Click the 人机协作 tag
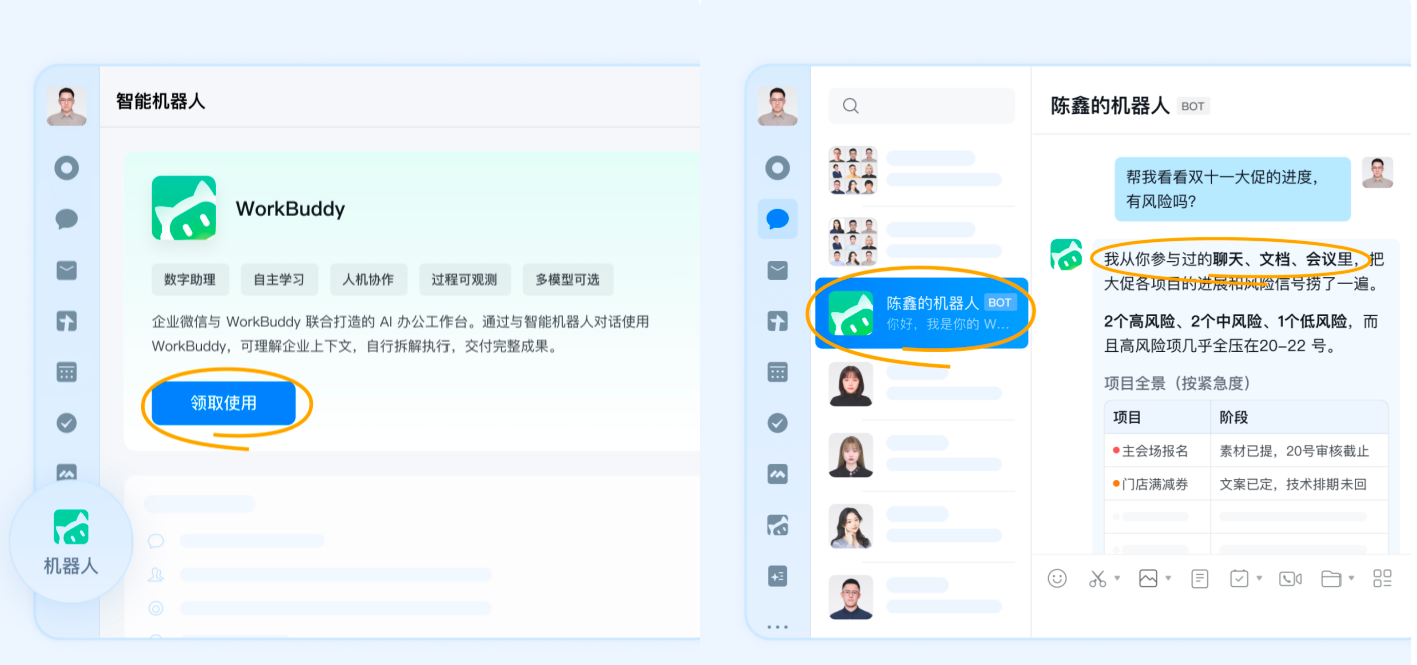This screenshot has height=665, width=1417. coord(368,279)
